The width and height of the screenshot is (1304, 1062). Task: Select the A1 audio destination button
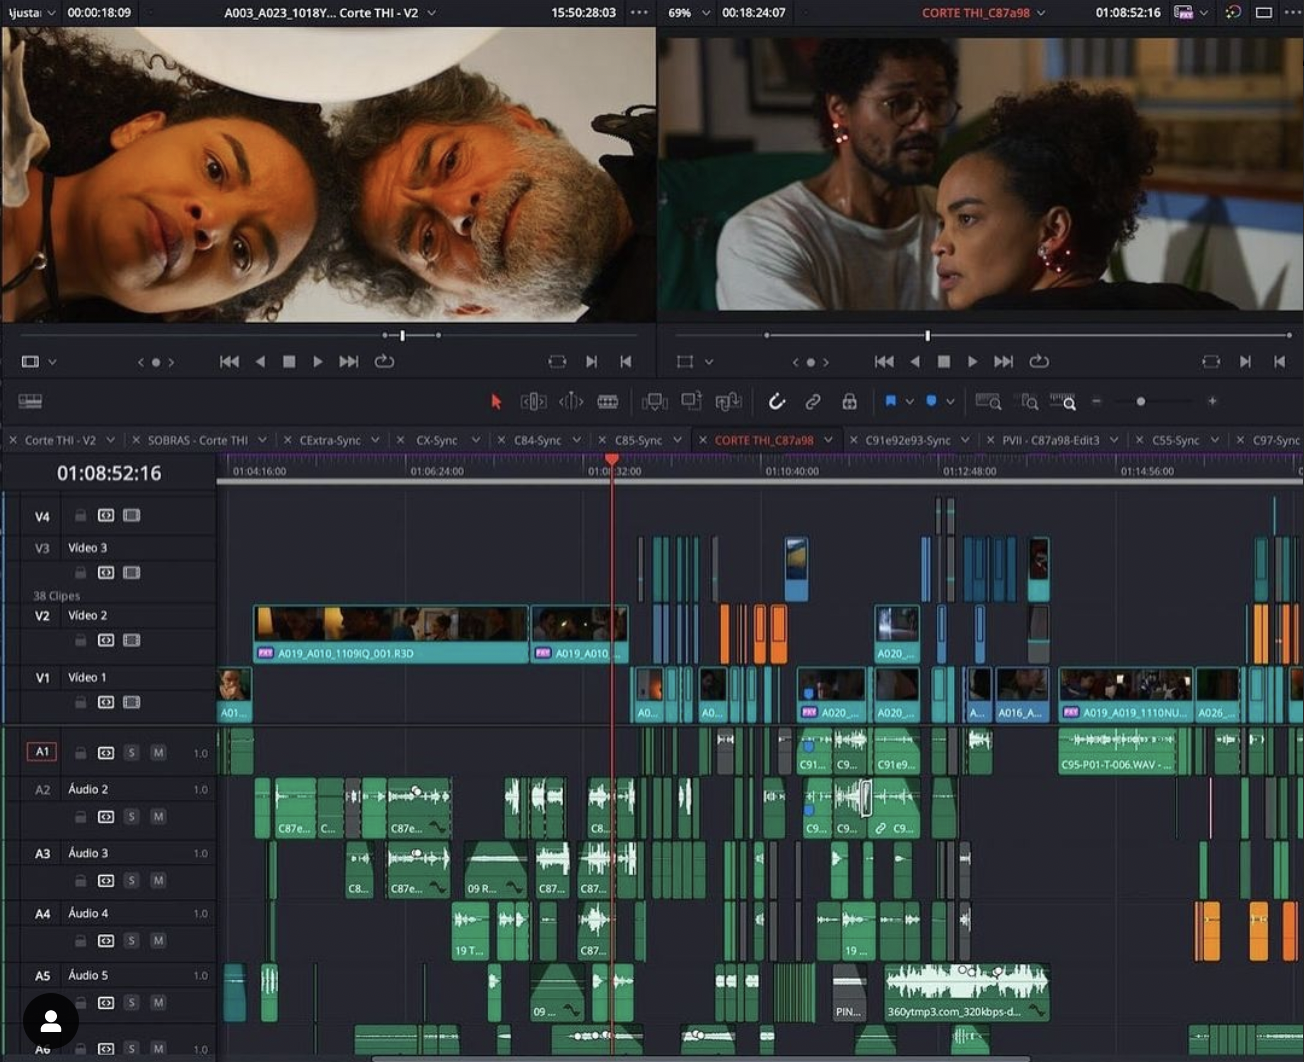click(x=42, y=752)
